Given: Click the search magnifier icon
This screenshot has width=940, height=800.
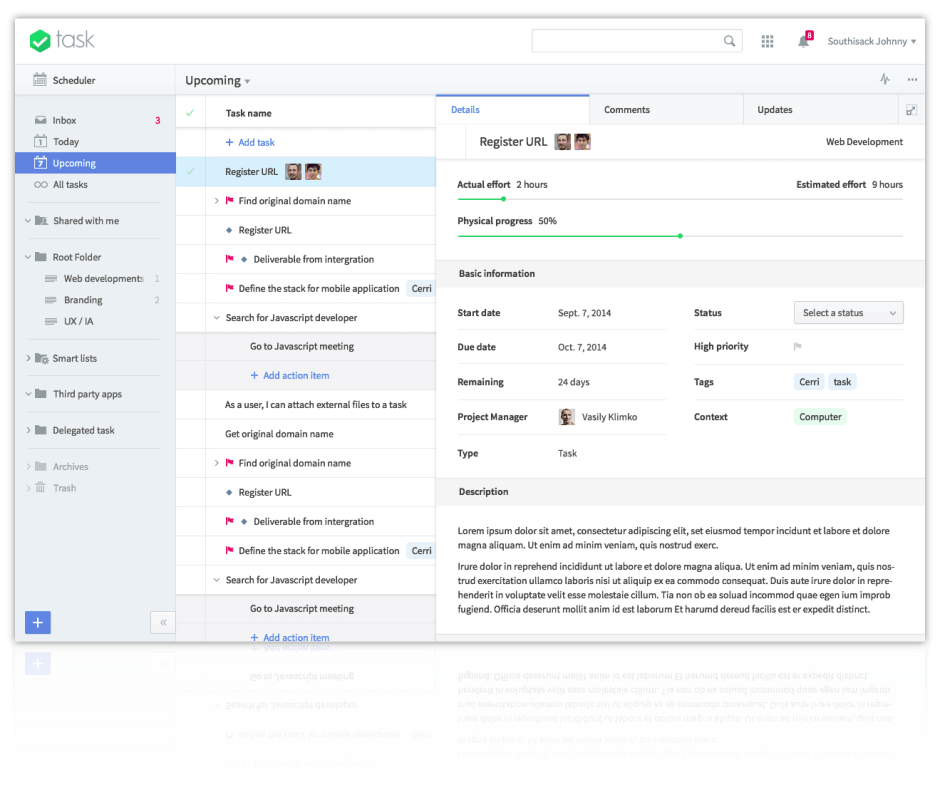Looking at the screenshot, I should point(729,41).
